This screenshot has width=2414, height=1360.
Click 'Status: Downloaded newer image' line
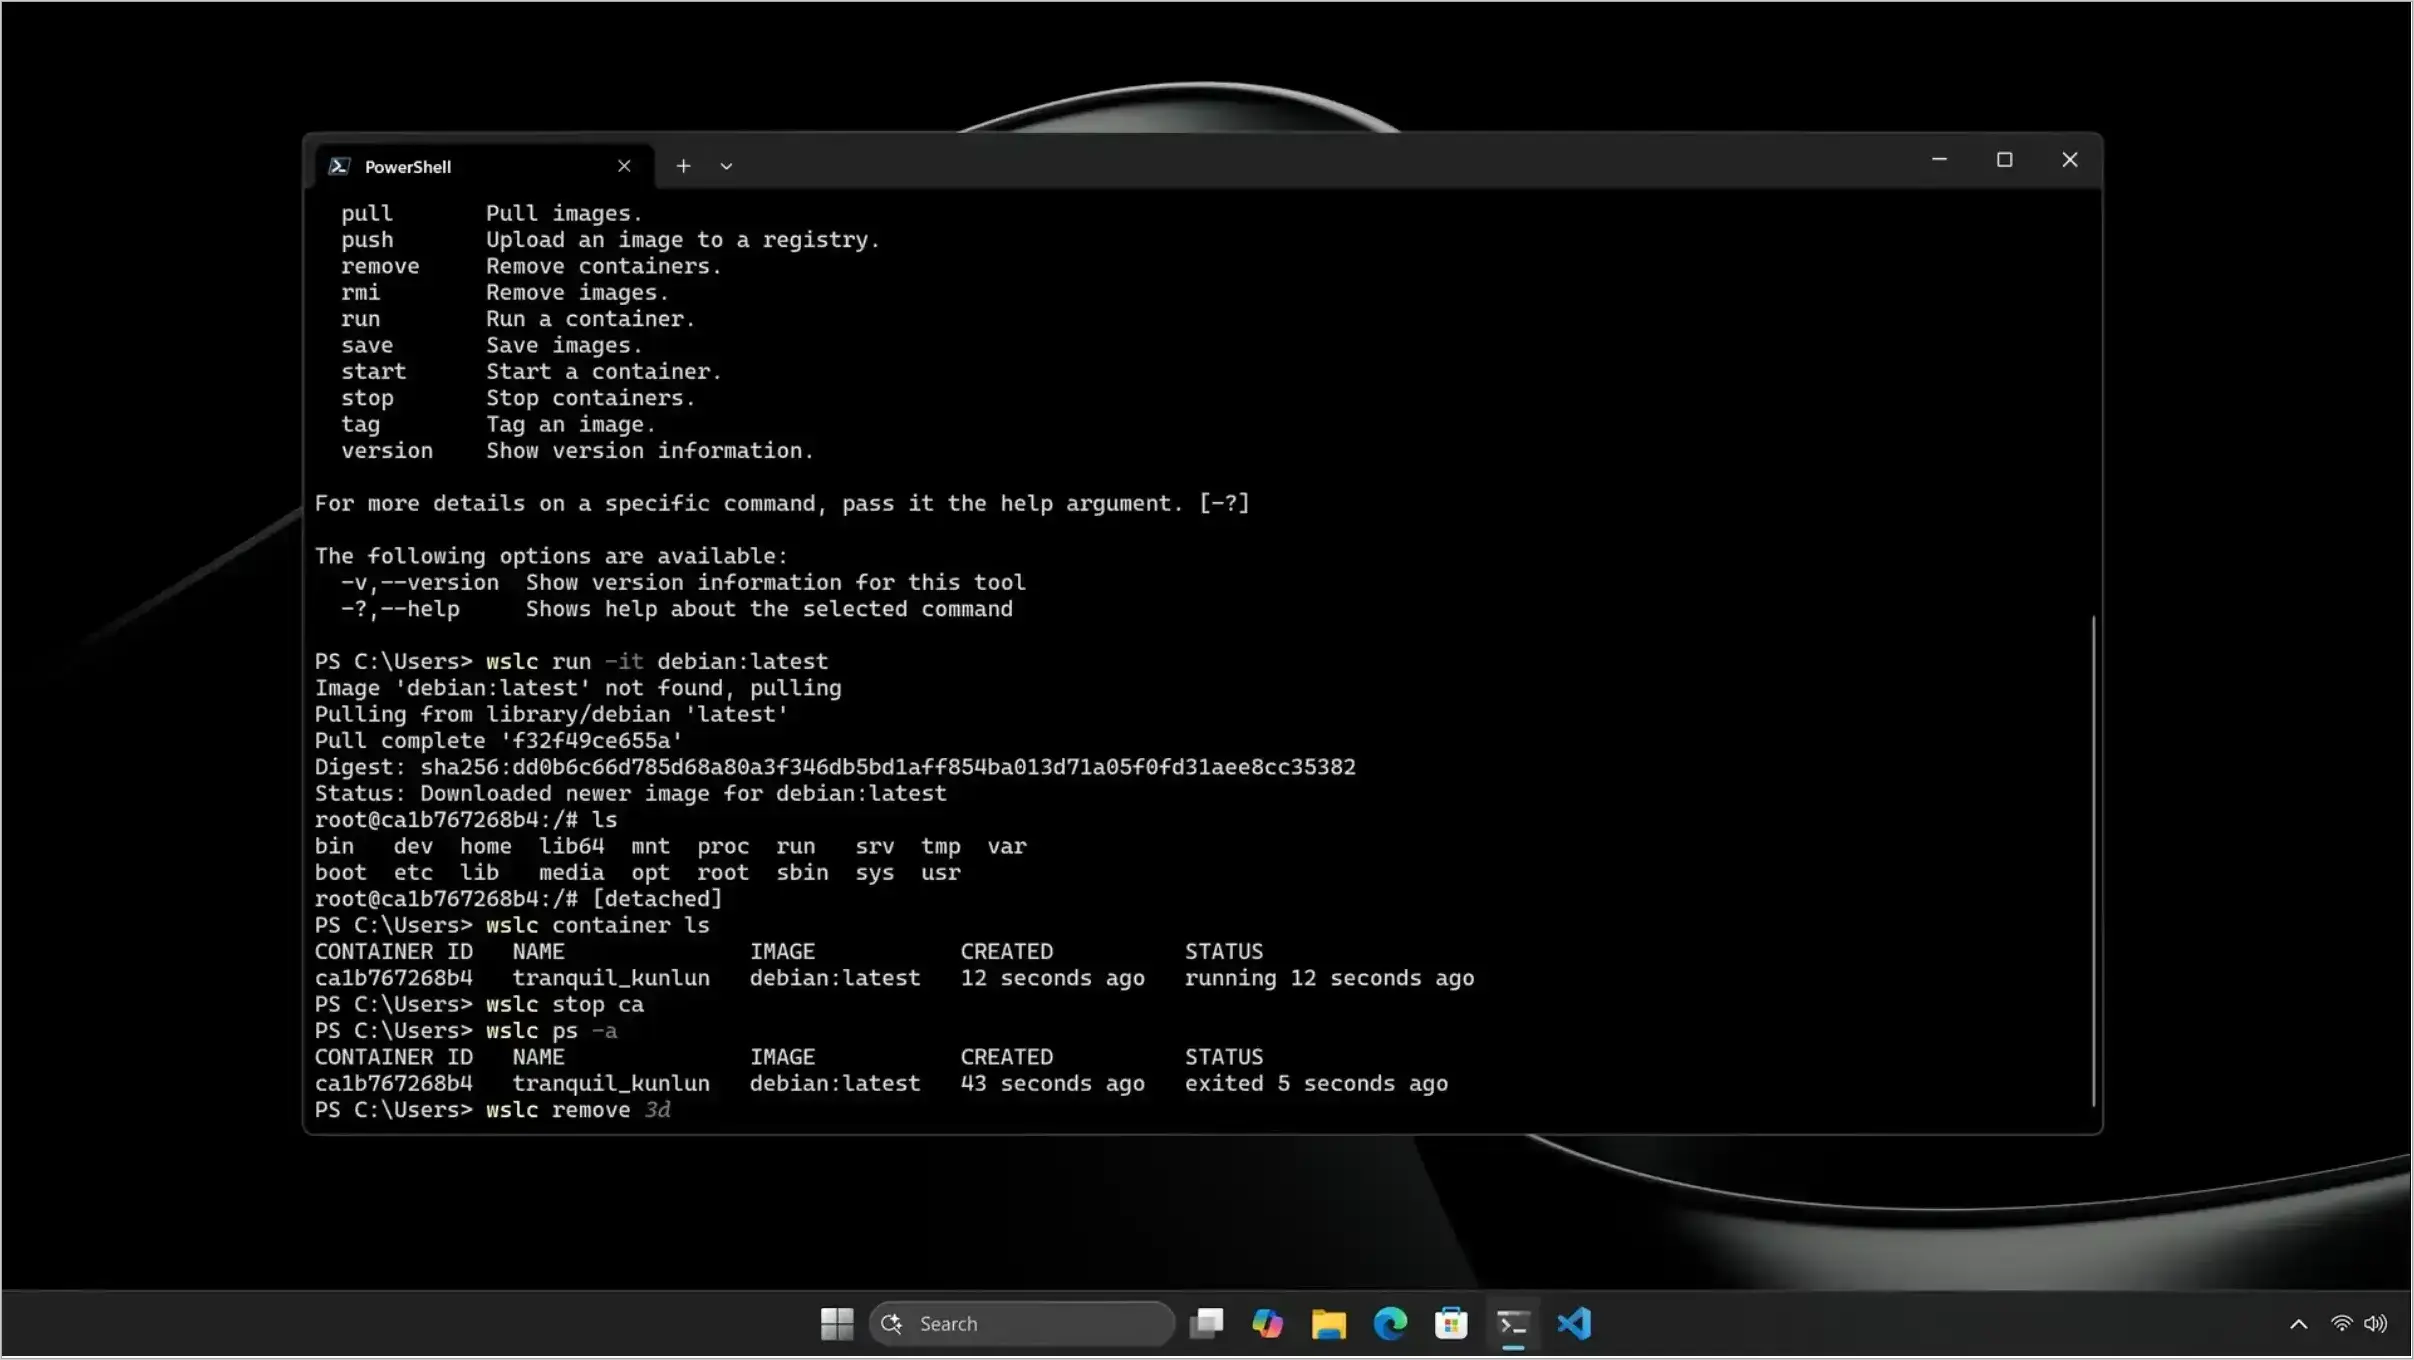tap(631, 794)
